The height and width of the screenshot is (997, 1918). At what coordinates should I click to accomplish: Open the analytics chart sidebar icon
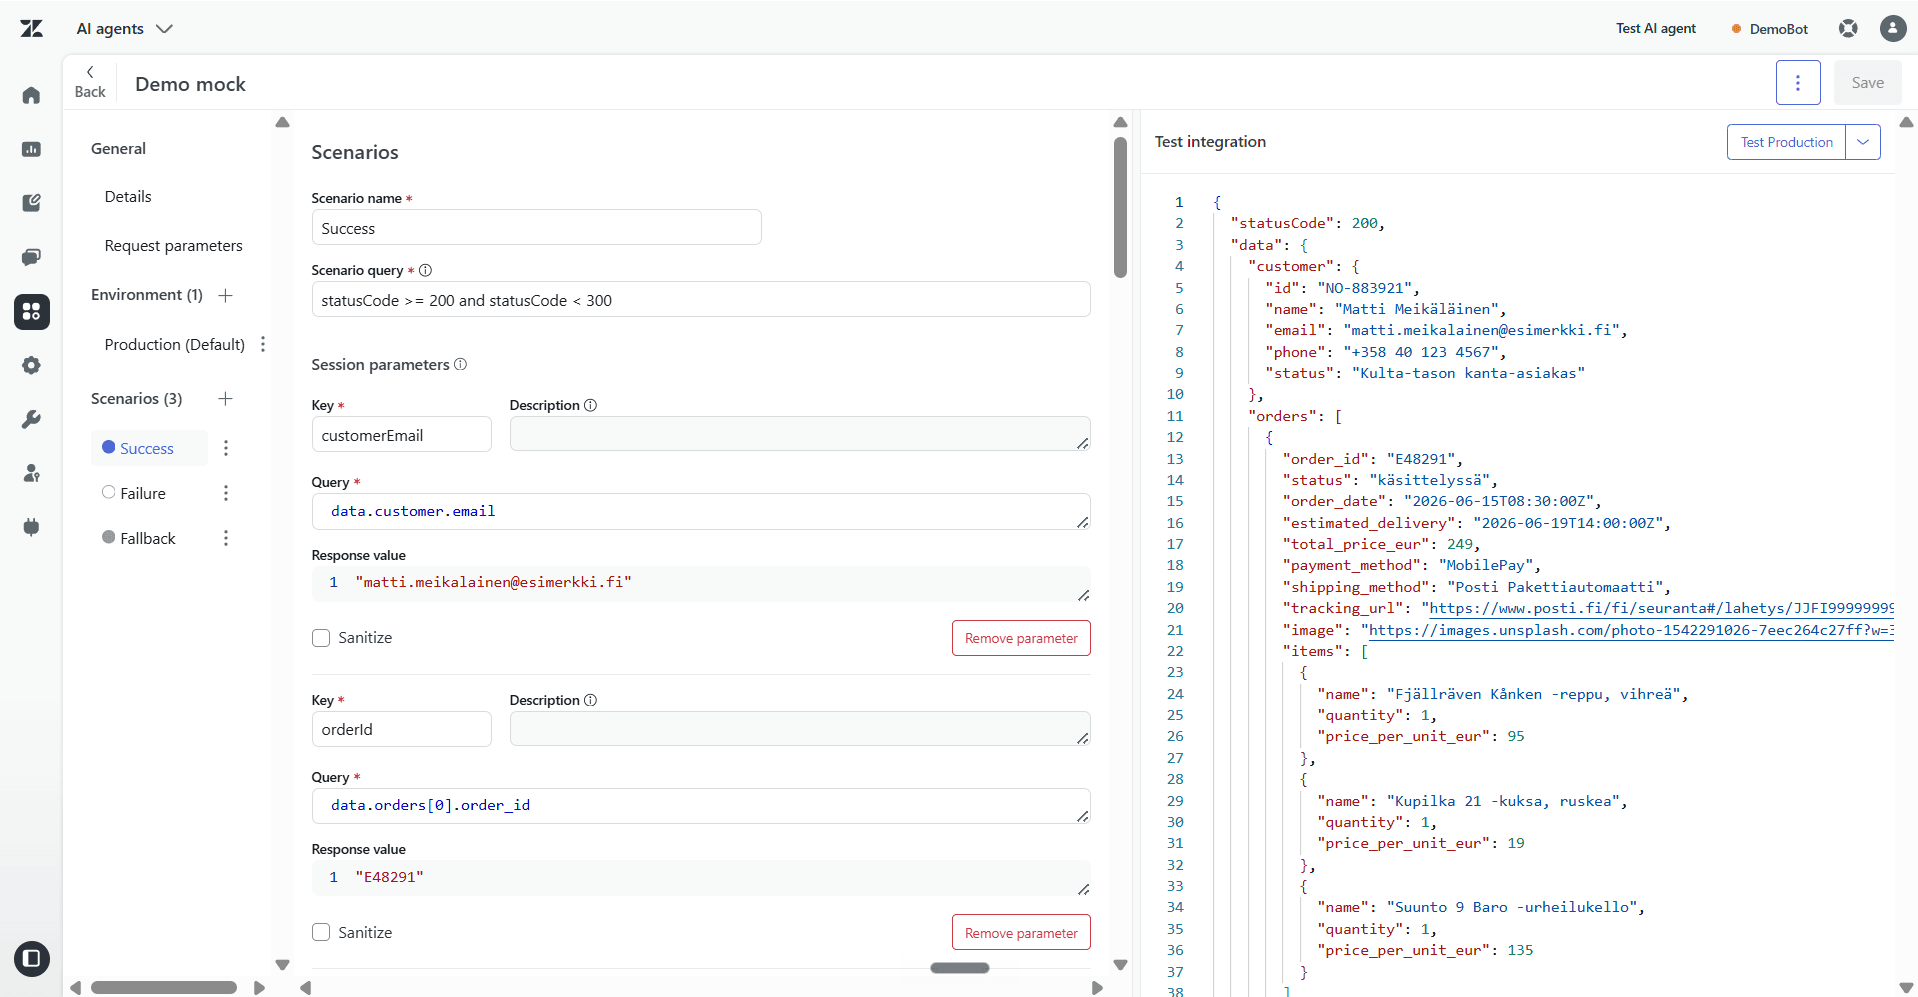[x=32, y=149]
